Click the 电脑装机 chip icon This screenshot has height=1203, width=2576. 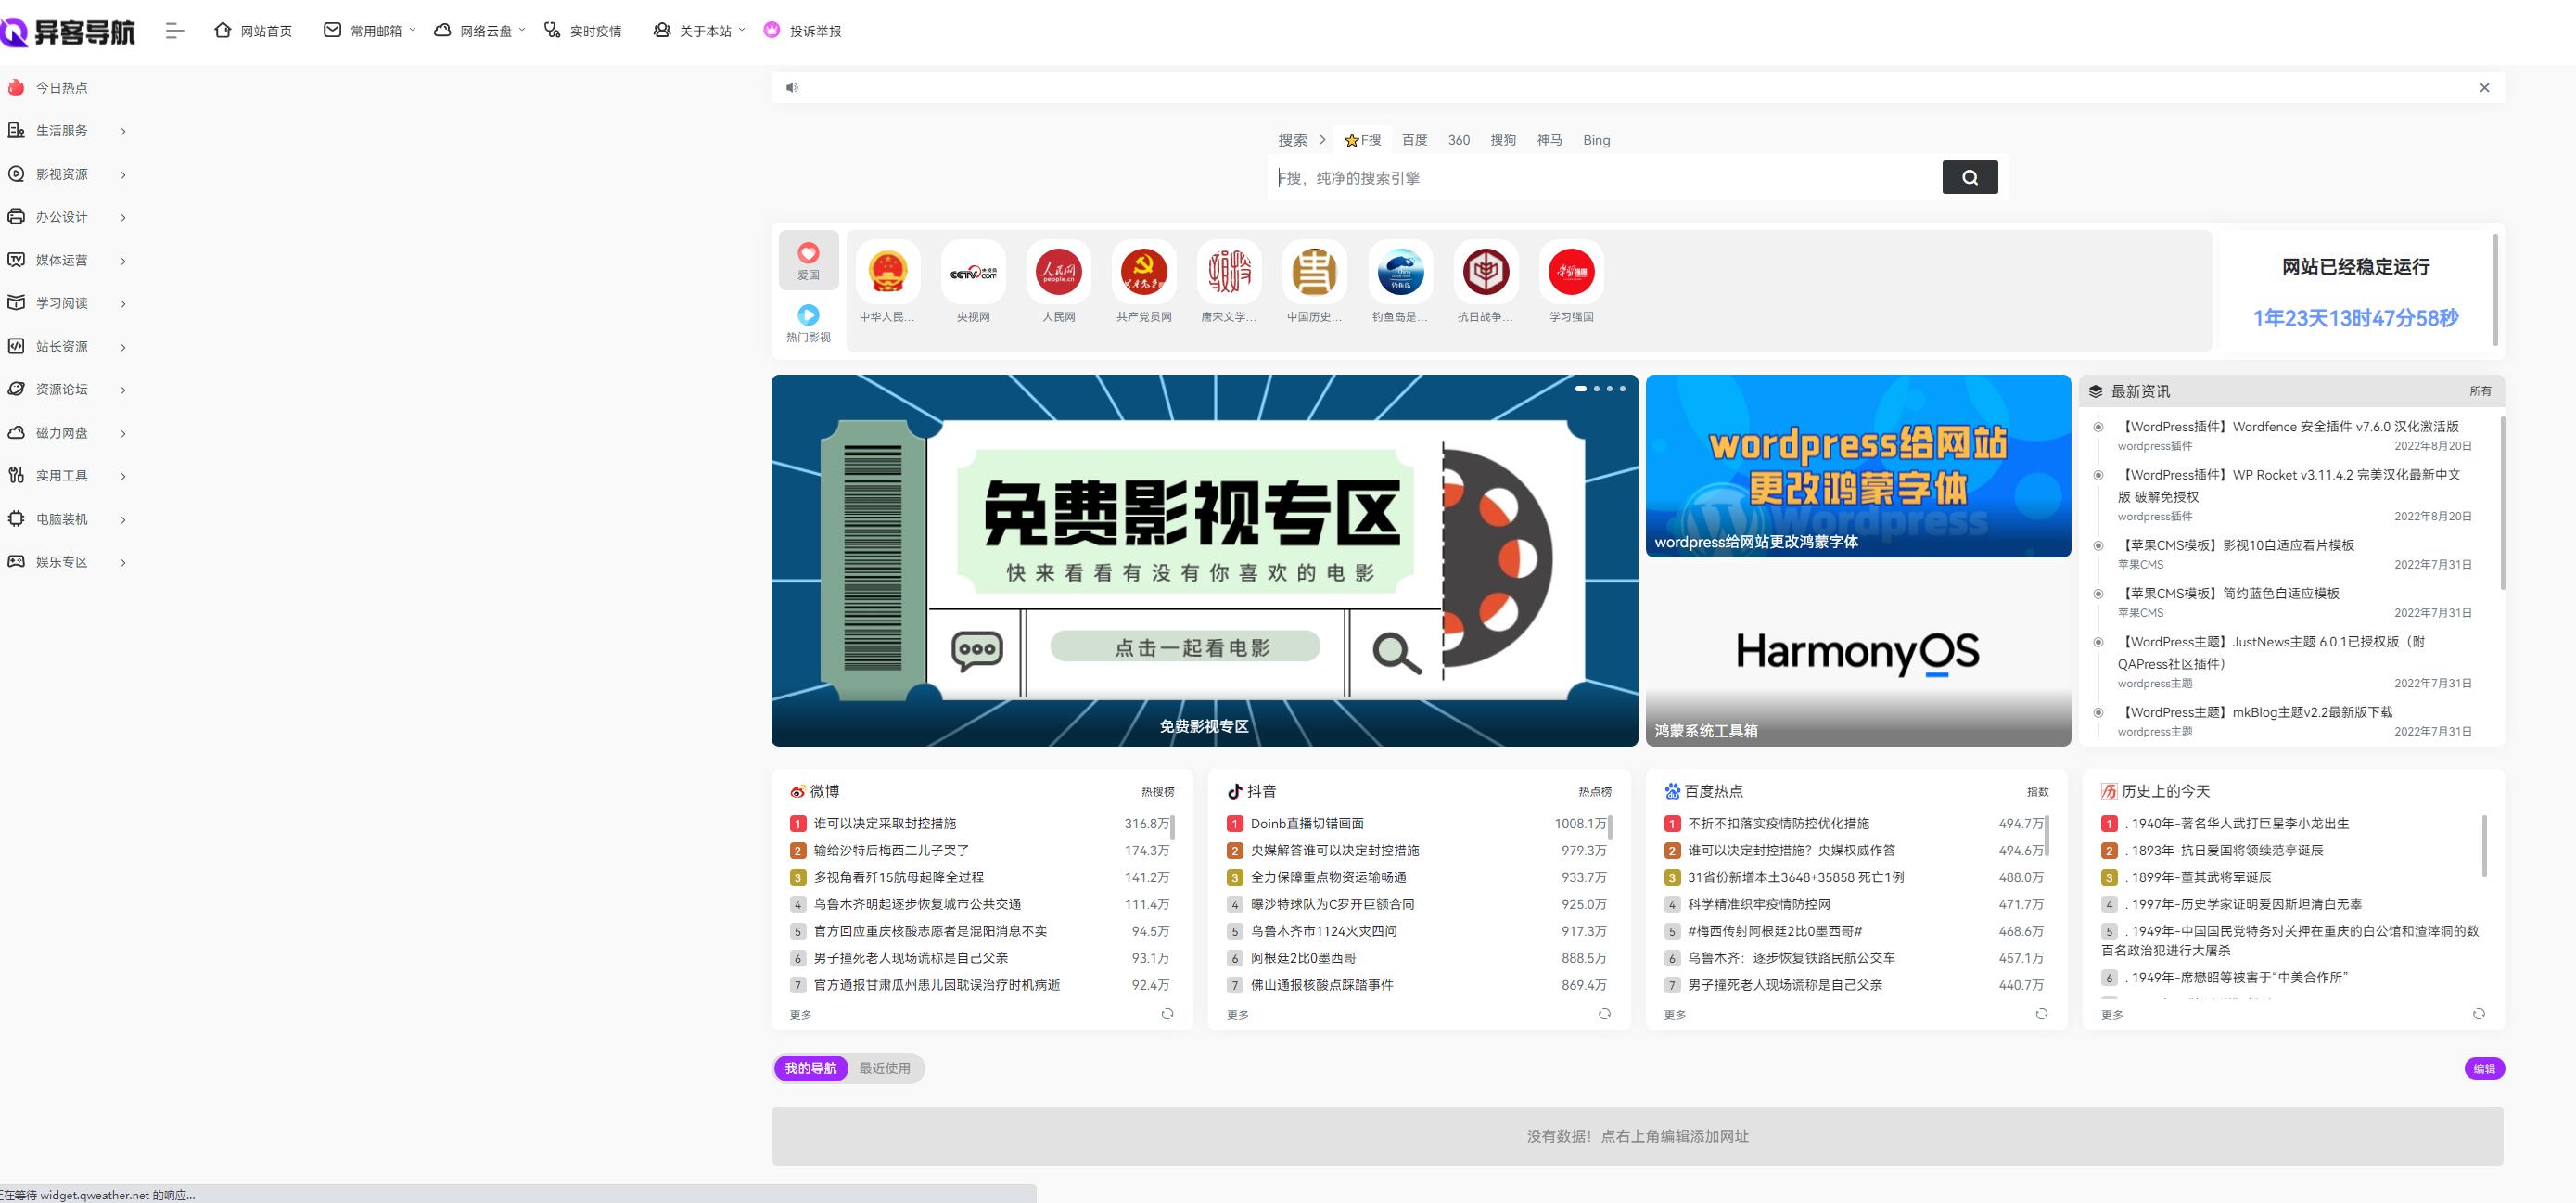click(x=16, y=519)
